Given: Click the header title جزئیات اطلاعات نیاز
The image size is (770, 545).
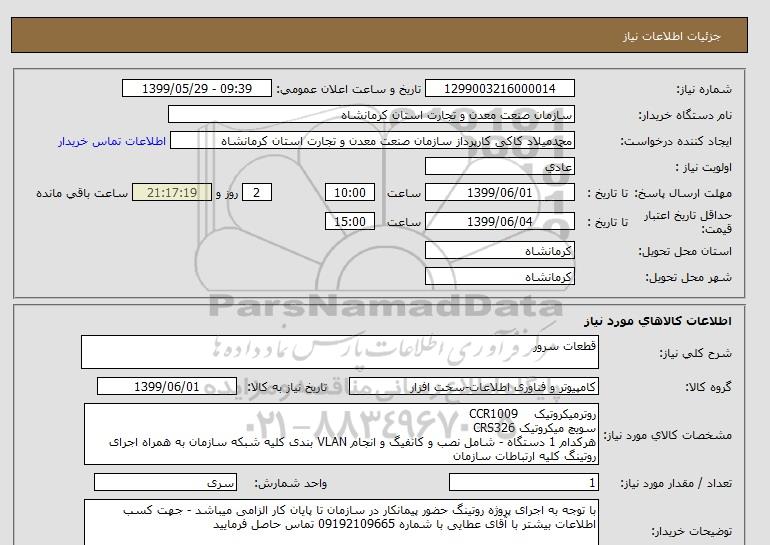Looking at the screenshot, I should pyautogui.click(x=672, y=36).
